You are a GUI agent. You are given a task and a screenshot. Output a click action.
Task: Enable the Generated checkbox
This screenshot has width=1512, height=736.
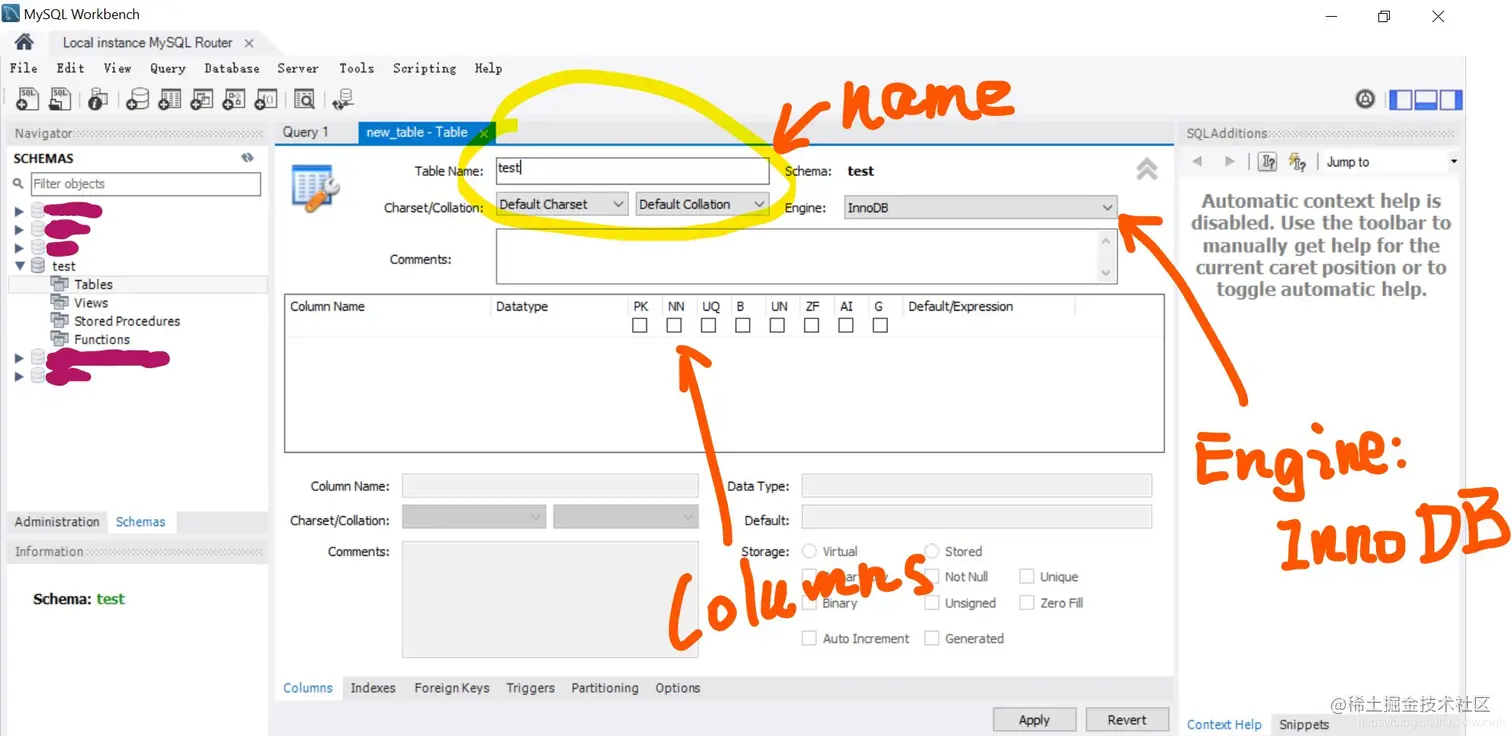(x=932, y=638)
